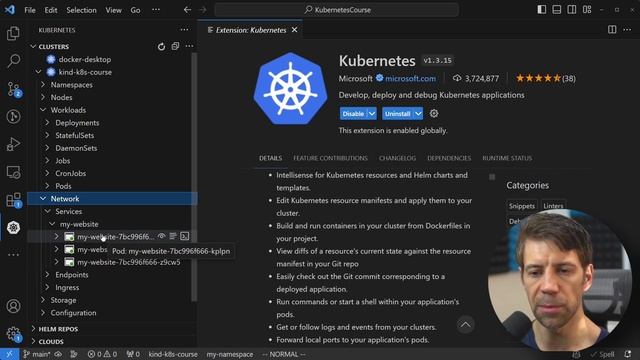Open the Edit menu
The height and width of the screenshot is (360, 640).
coord(51,10)
